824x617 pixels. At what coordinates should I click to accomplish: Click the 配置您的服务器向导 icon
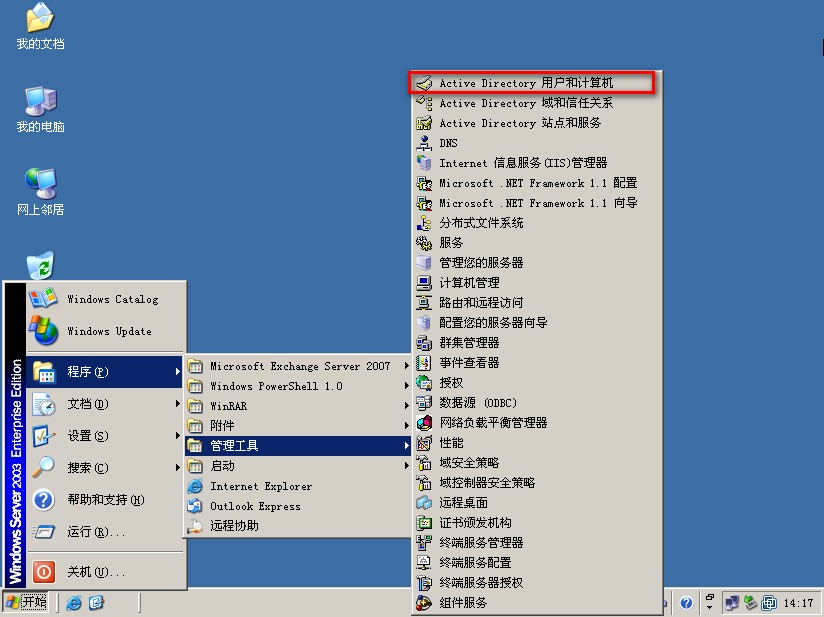[424, 323]
